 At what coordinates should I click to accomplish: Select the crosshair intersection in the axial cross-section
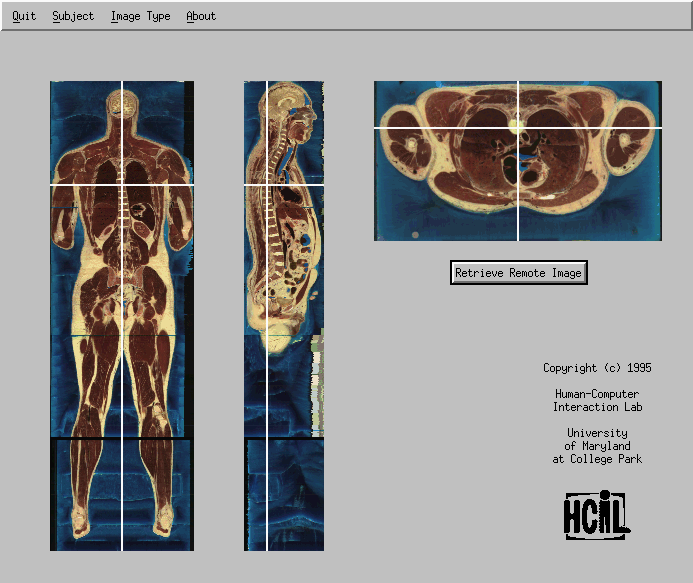[x=517, y=128]
